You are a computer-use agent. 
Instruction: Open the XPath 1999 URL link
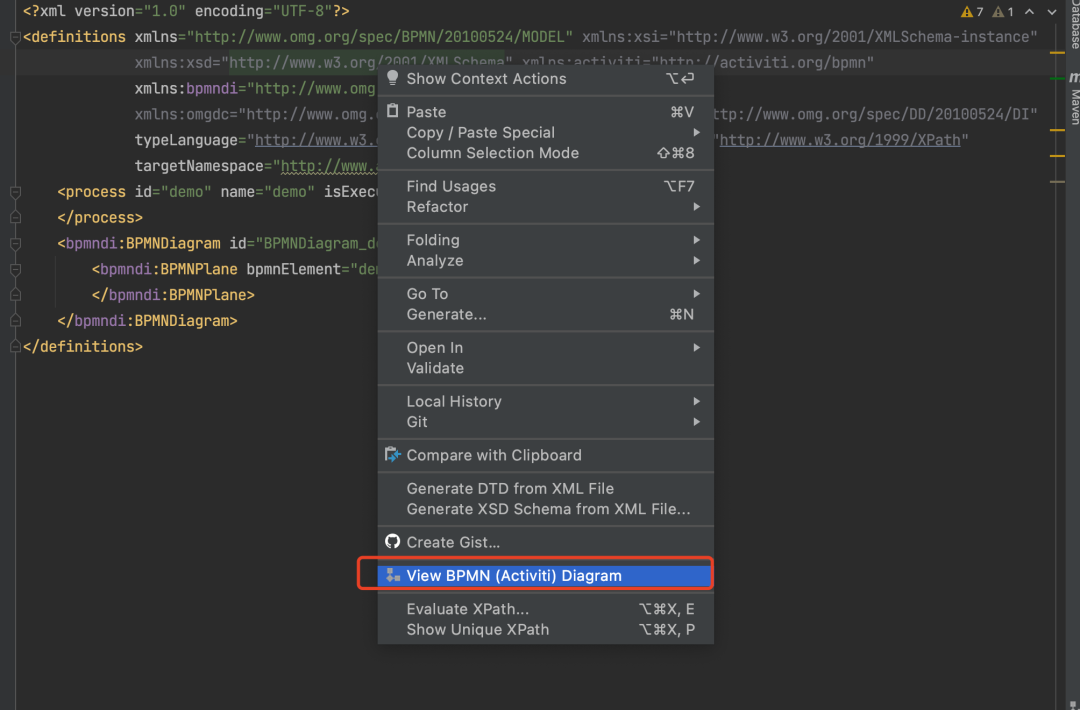[x=840, y=140]
